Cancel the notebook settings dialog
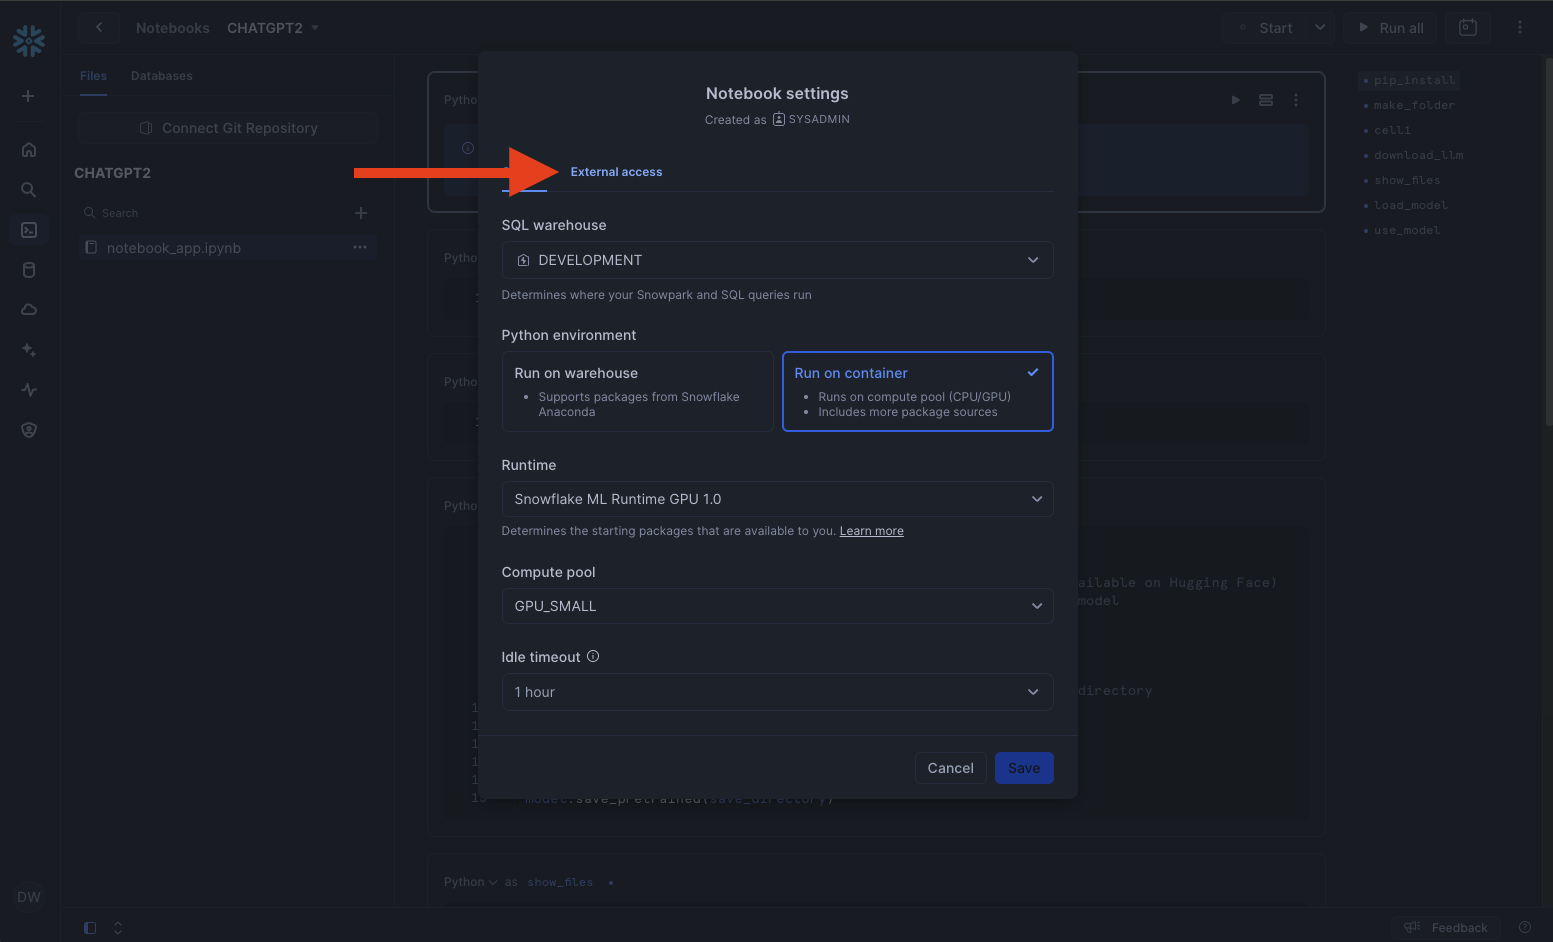 coord(950,768)
